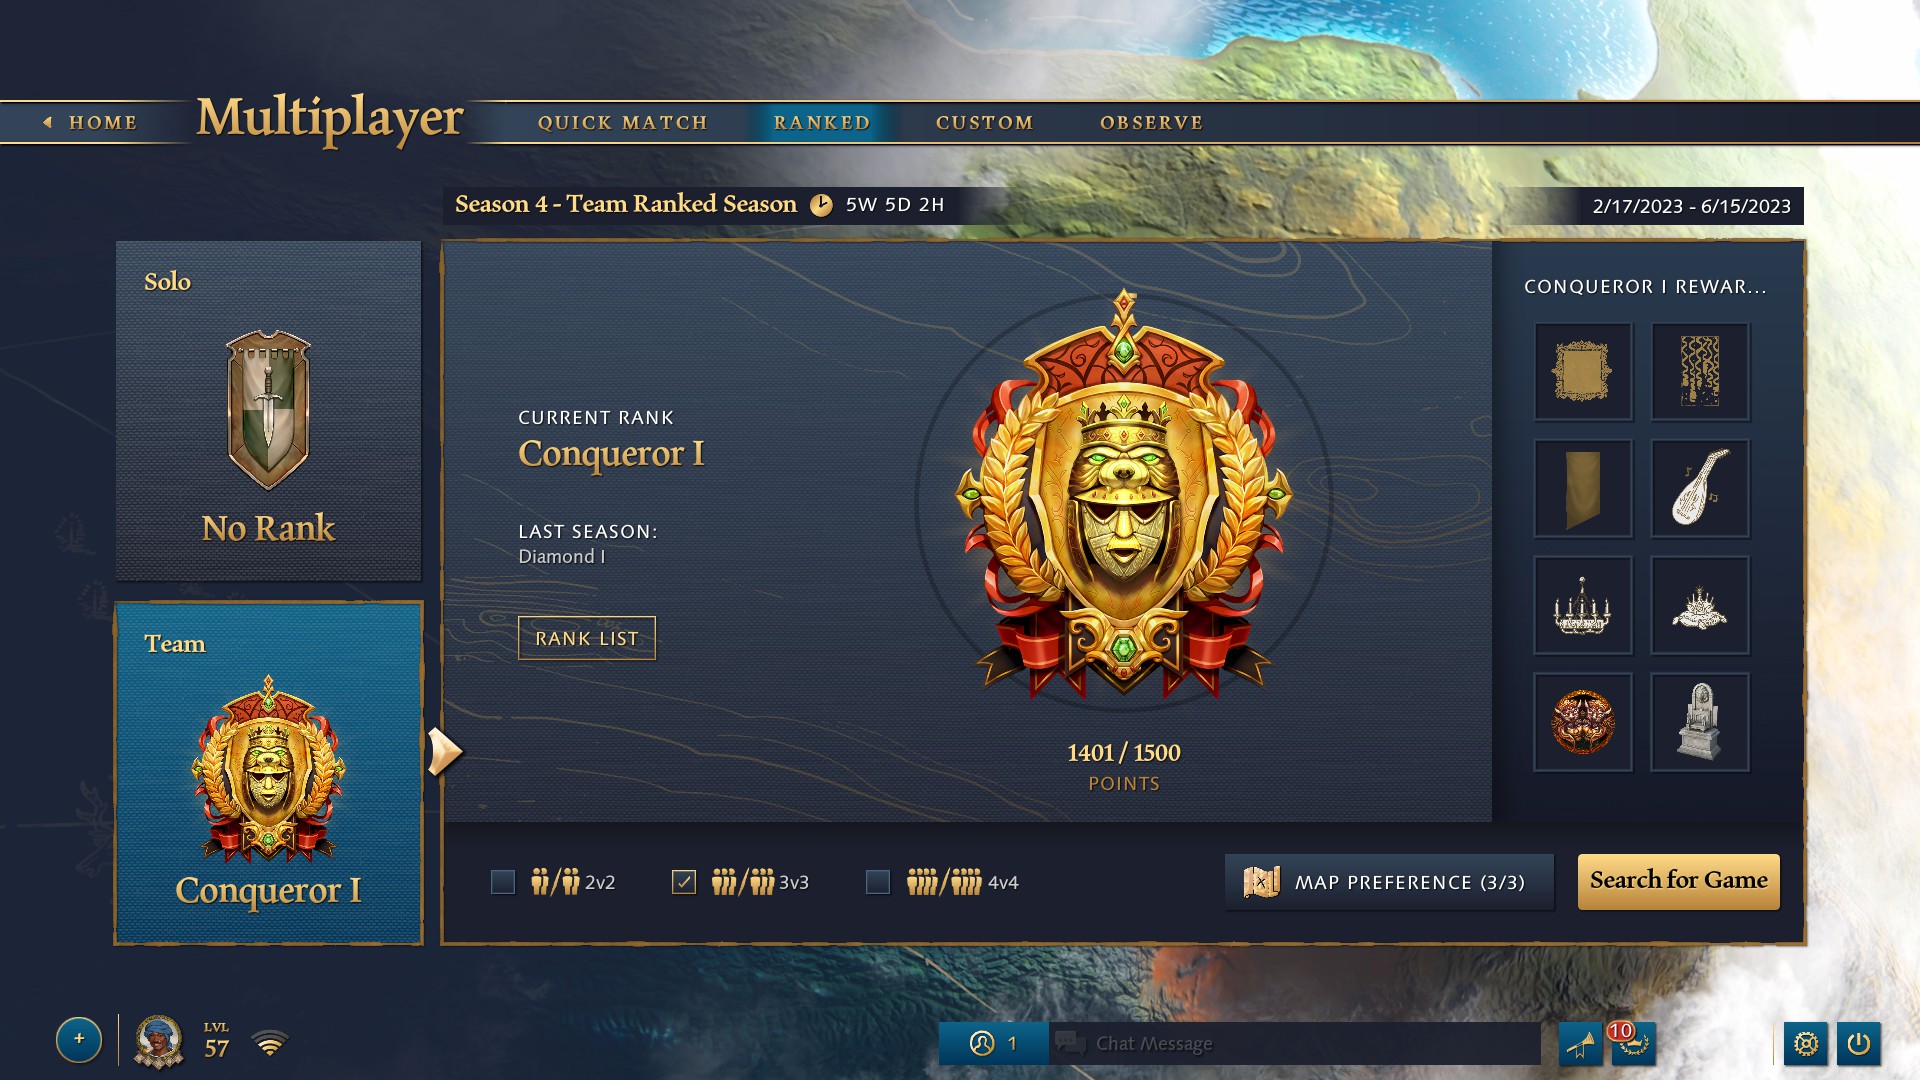This screenshot has height=1080, width=1920.
Task: Switch to the Observe tab
Action: click(x=1152, y=123)
